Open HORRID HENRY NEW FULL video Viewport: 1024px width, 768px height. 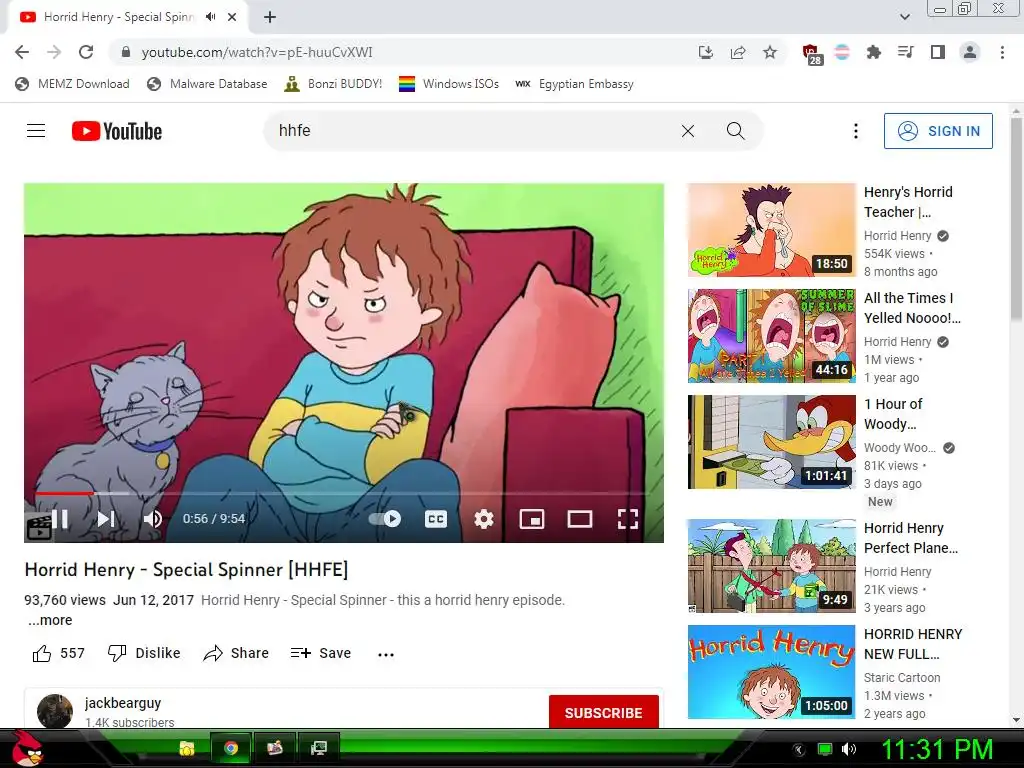click(x=771, y=672)
